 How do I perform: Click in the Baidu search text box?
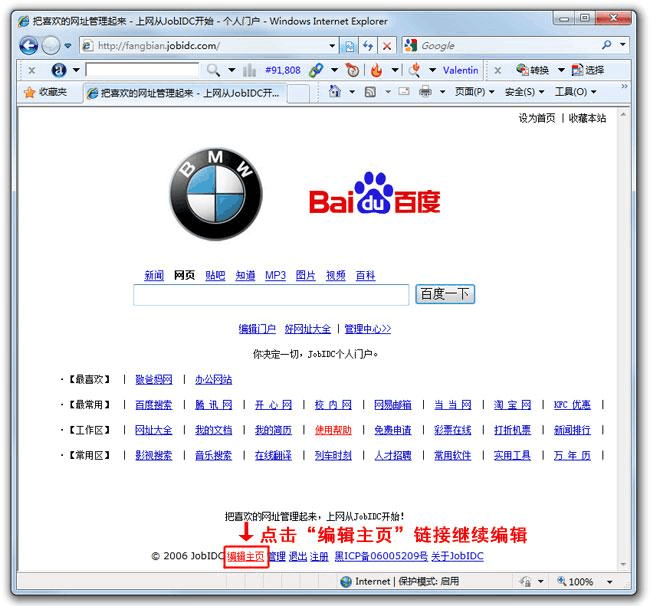pyautogui.click(x=270, y=295)
